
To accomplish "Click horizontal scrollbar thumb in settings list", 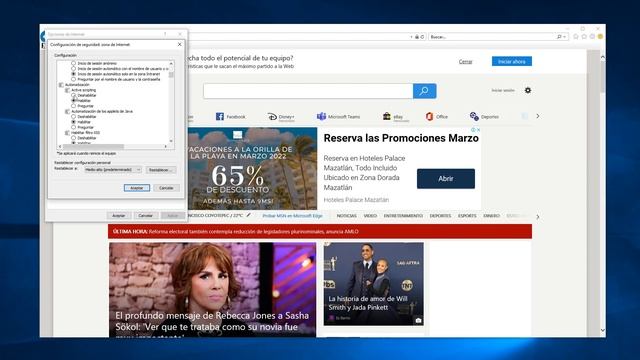I will point(93,146).
